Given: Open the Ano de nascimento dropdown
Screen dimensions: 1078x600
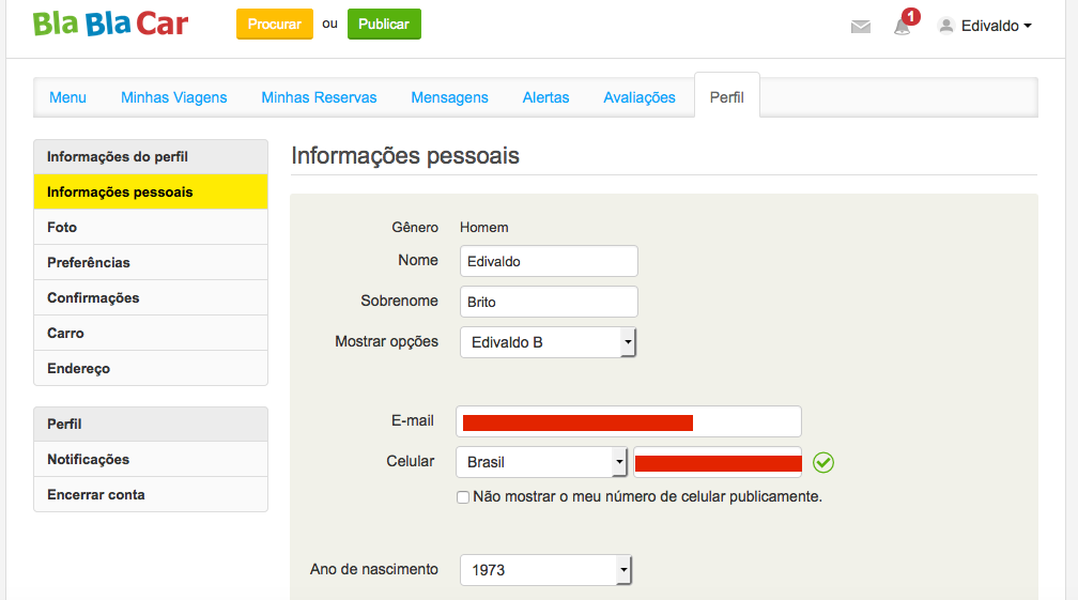Looking at the screenshot, I should tap(546, 570).
